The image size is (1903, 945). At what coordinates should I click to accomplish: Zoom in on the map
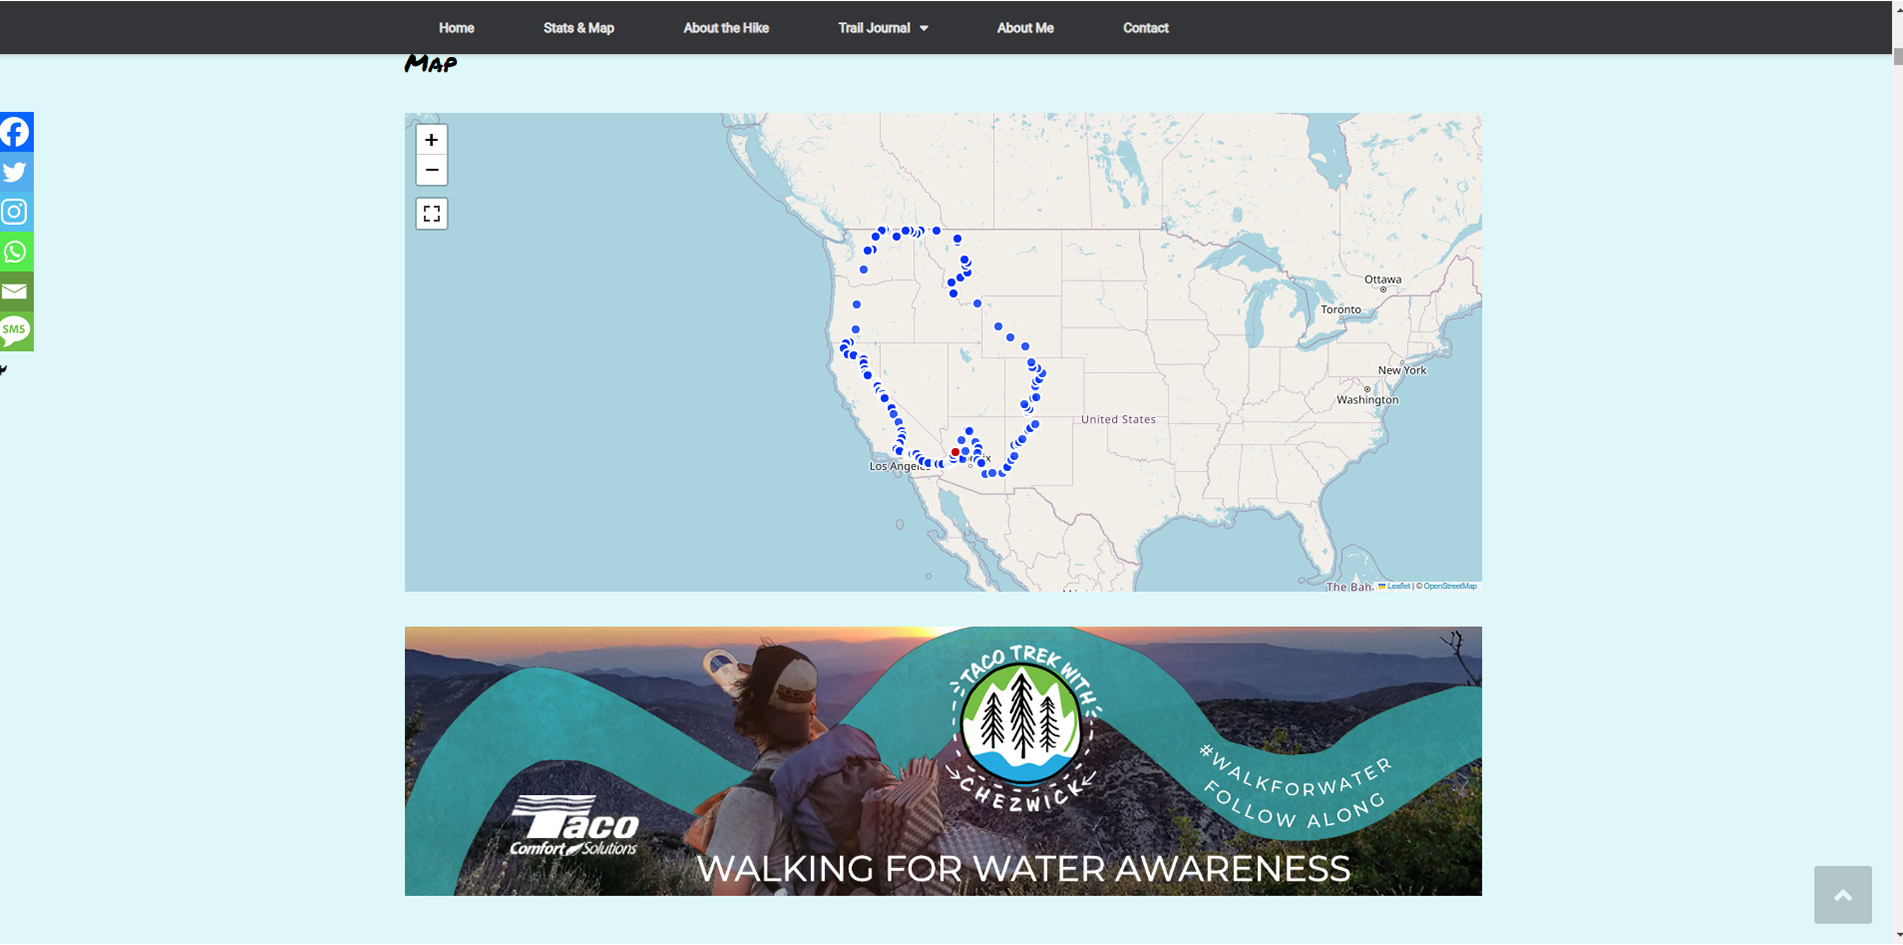tap(432, 140)
